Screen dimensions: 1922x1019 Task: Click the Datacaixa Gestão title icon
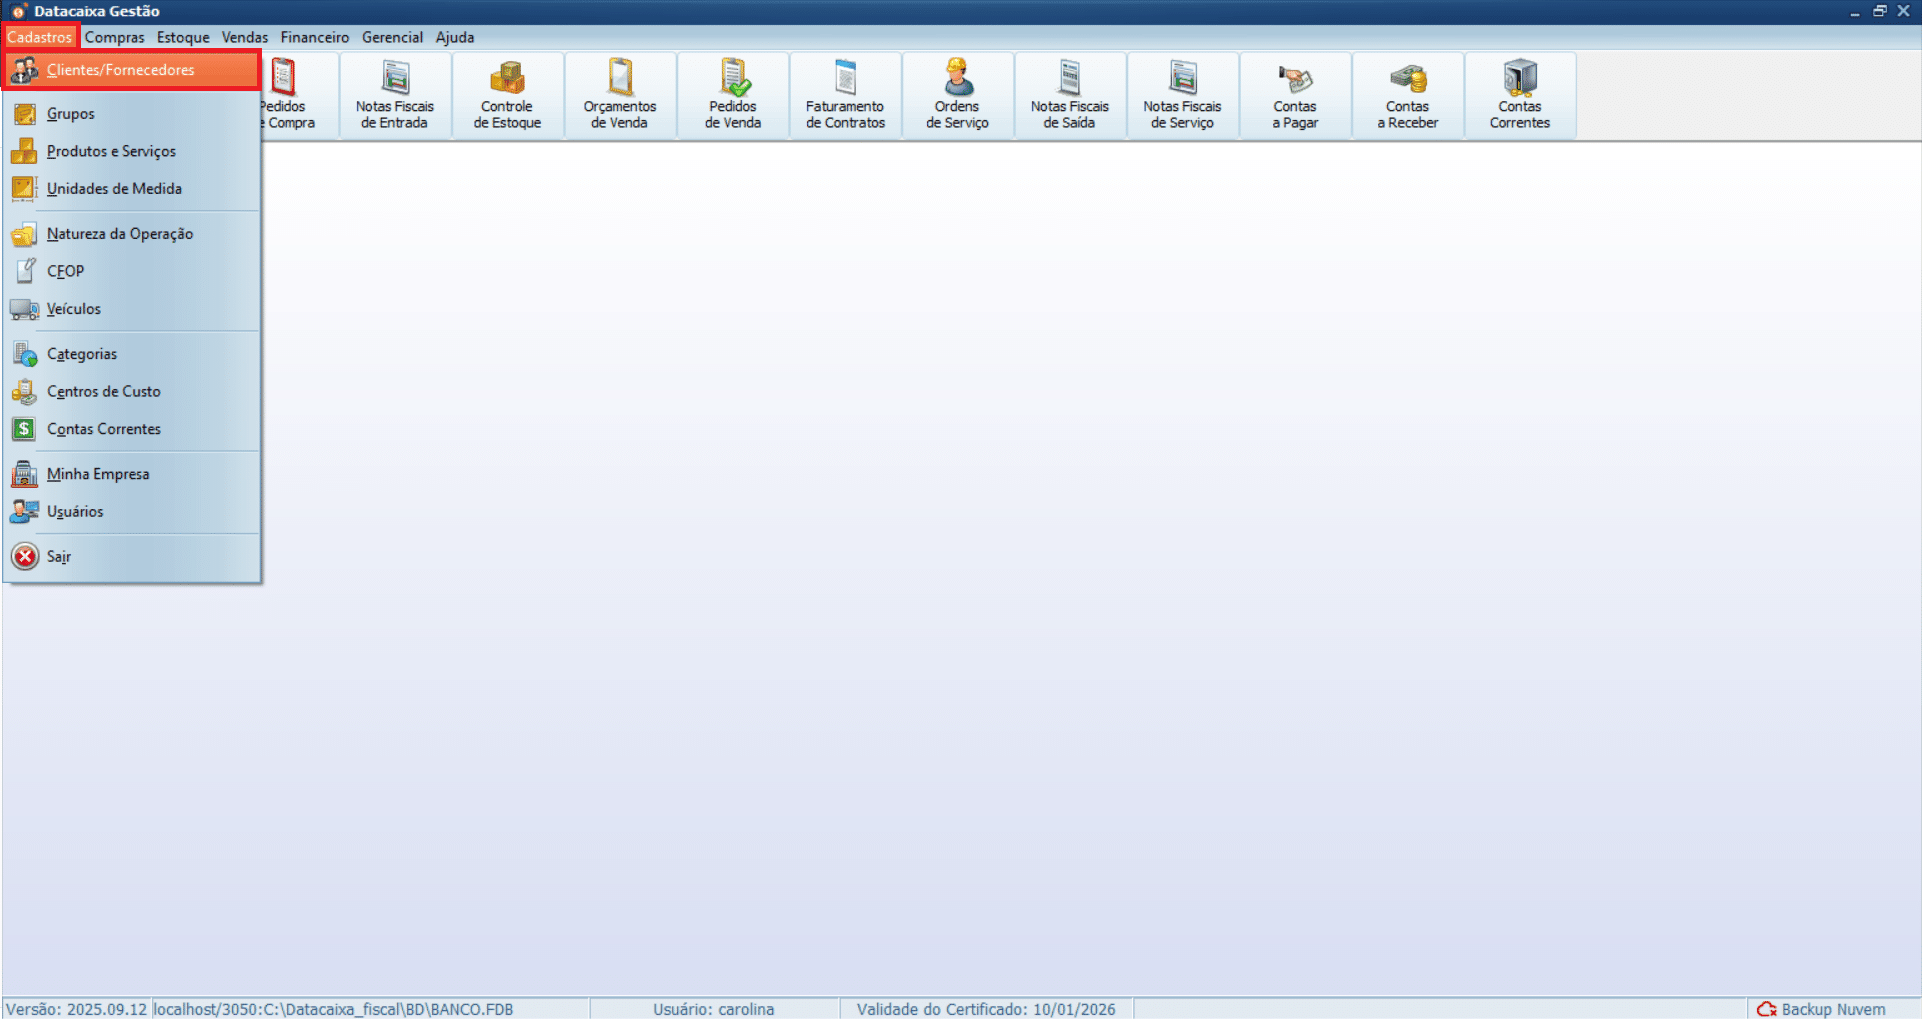click(x=19, y=11)
